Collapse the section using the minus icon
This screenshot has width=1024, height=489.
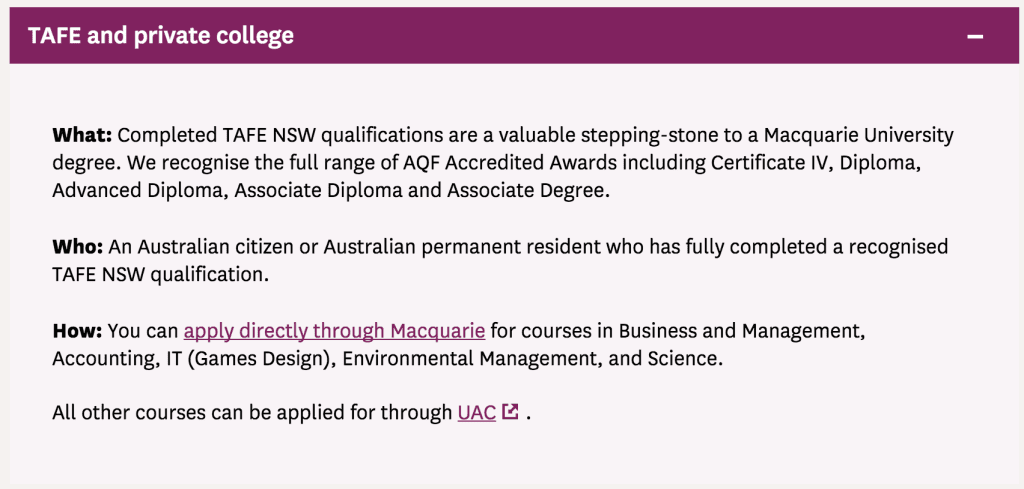coord(975,36)
